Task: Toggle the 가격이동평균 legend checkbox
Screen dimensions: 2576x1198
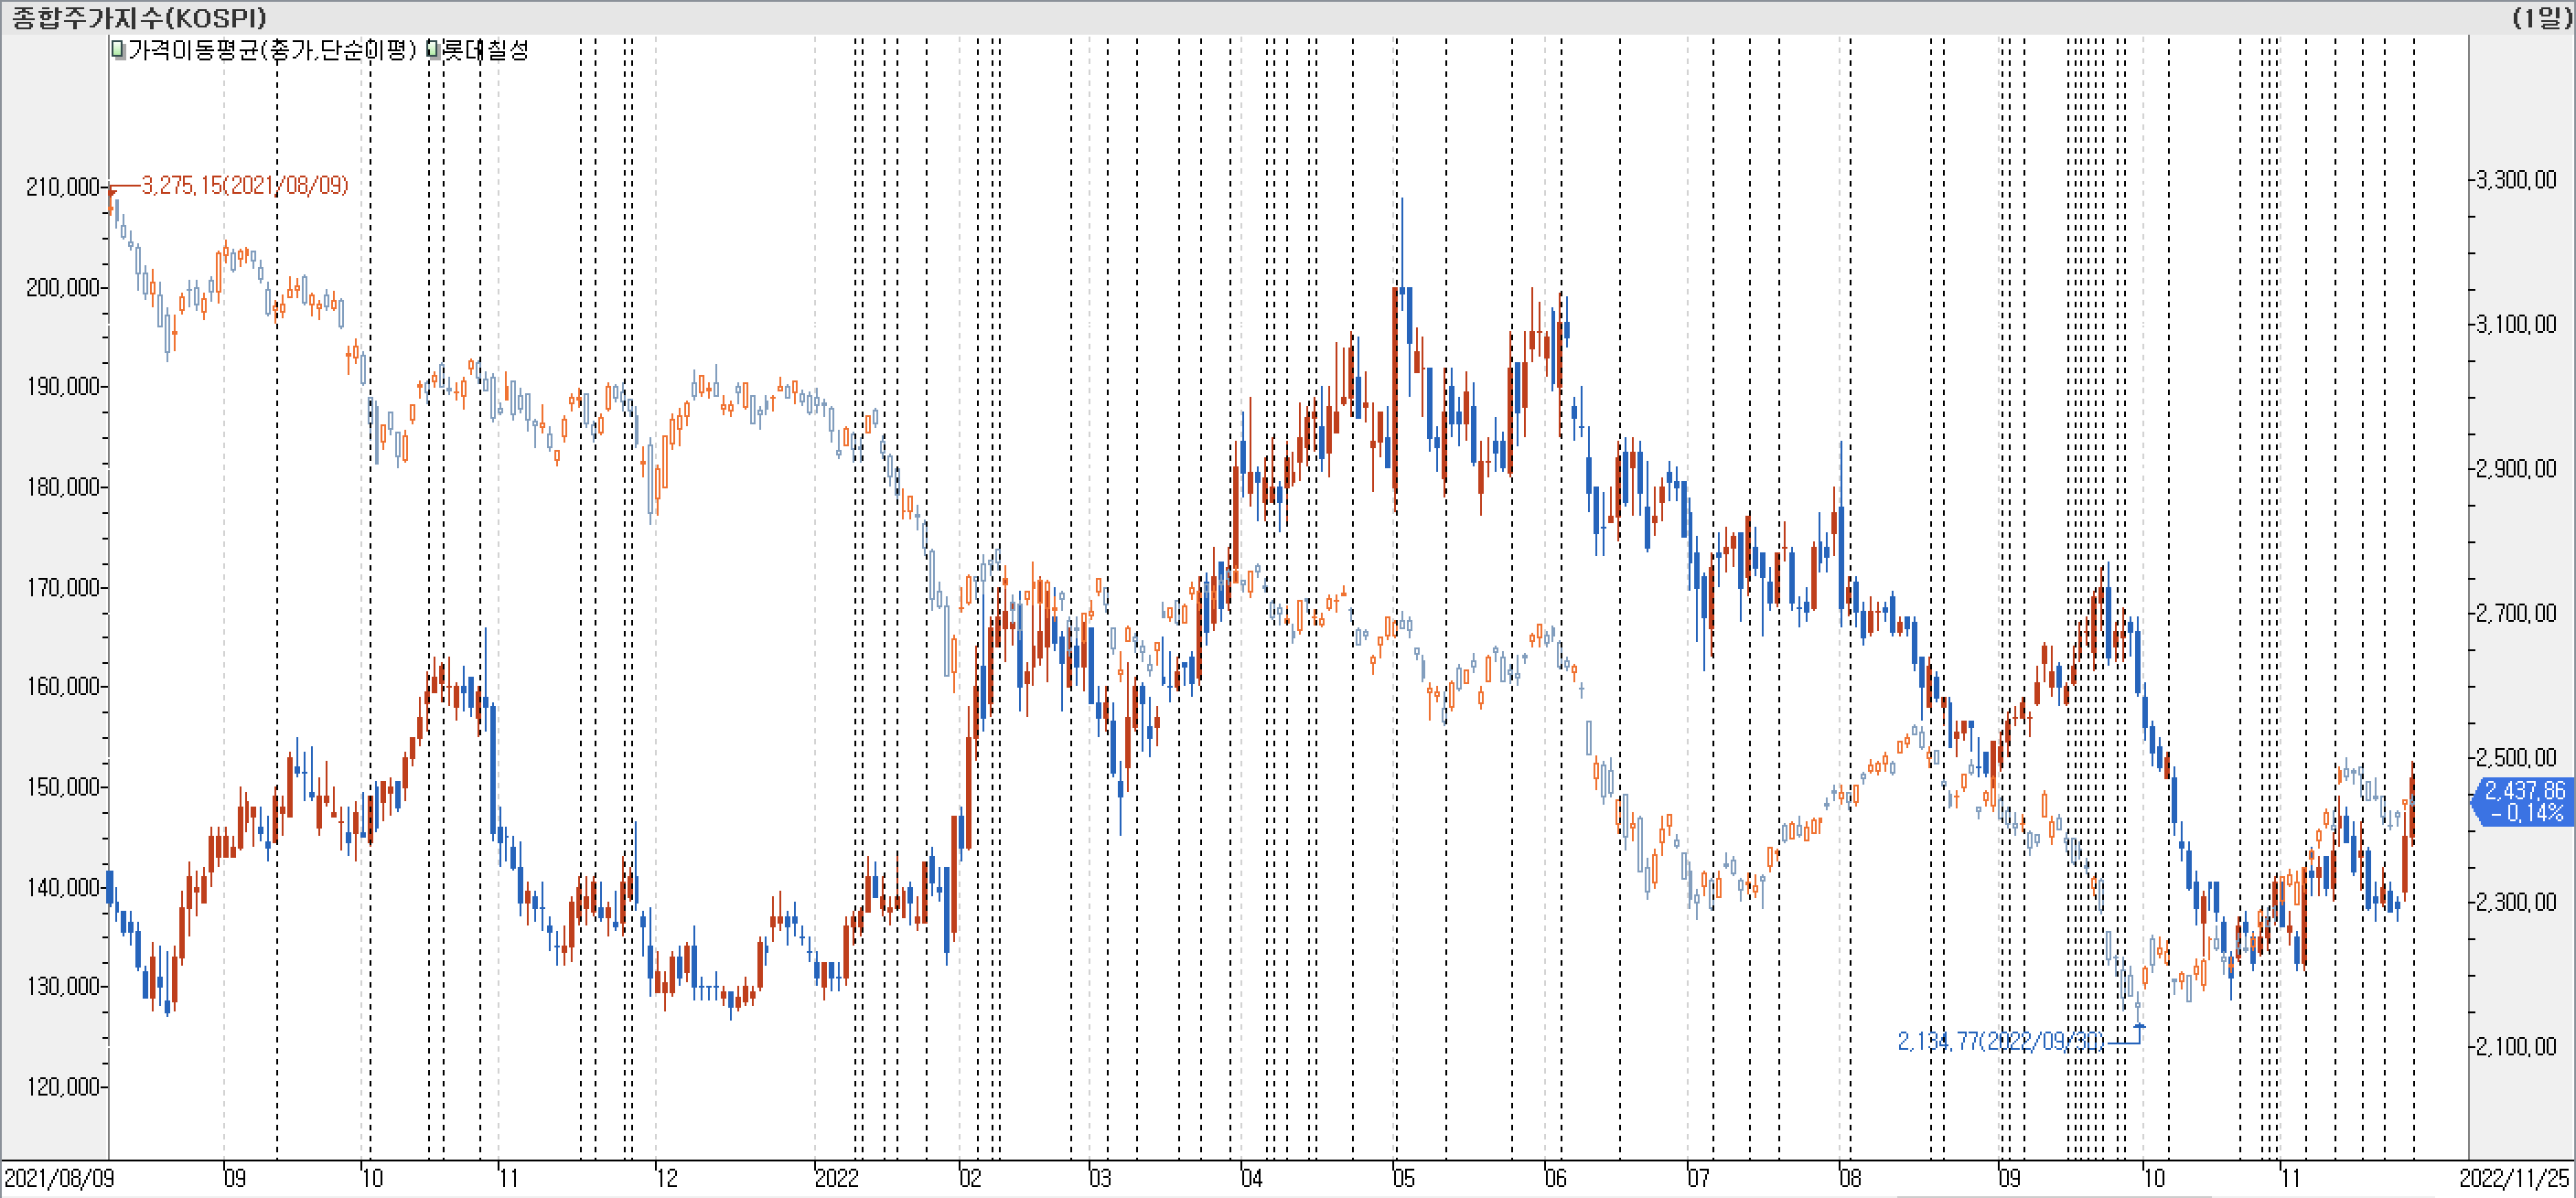Action: point(118,50)
